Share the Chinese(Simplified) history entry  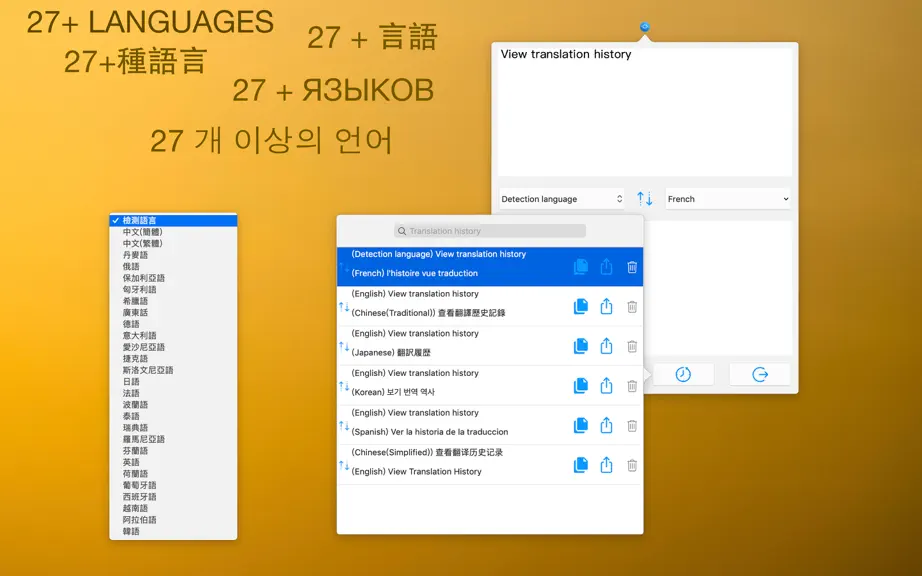(606, 466)
